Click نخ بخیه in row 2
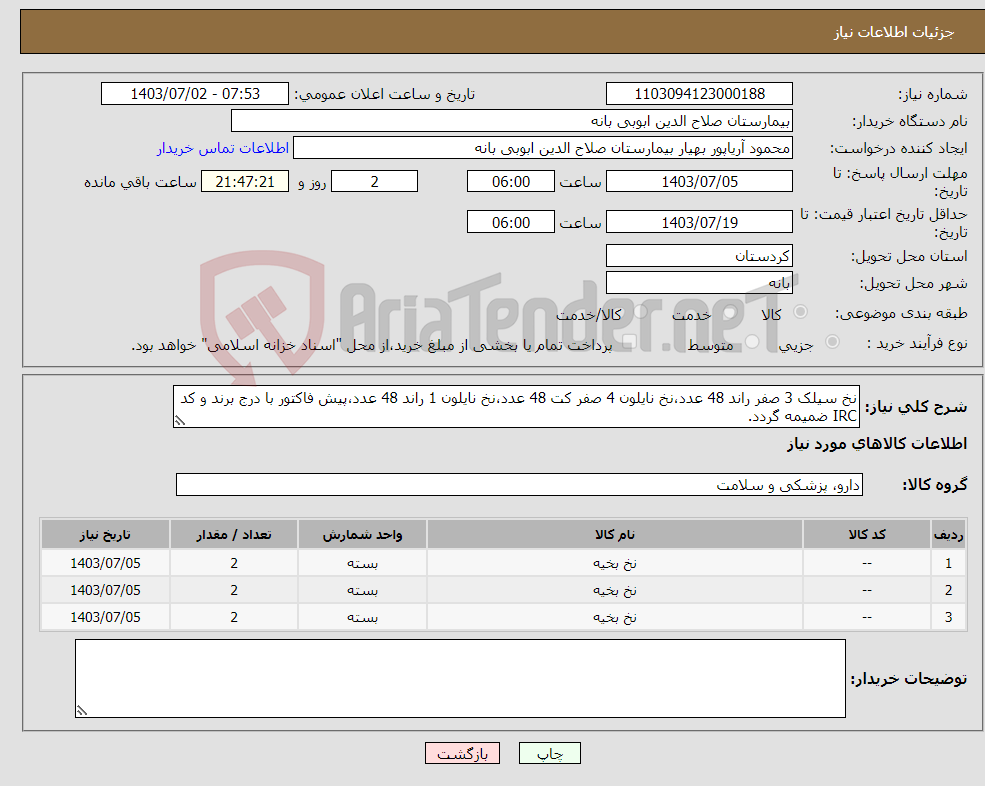This screenshot has width=985, height=786. click(615, 590)
